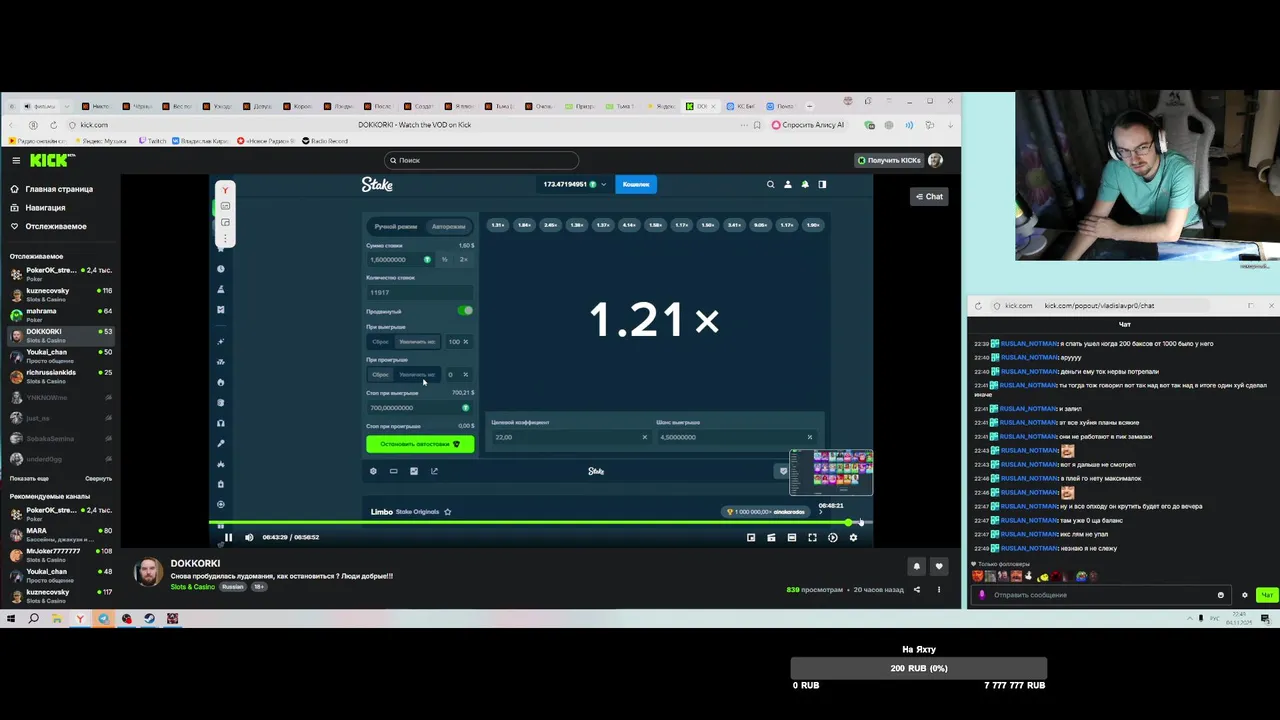Open more options menu below video

tap(938, 590)
